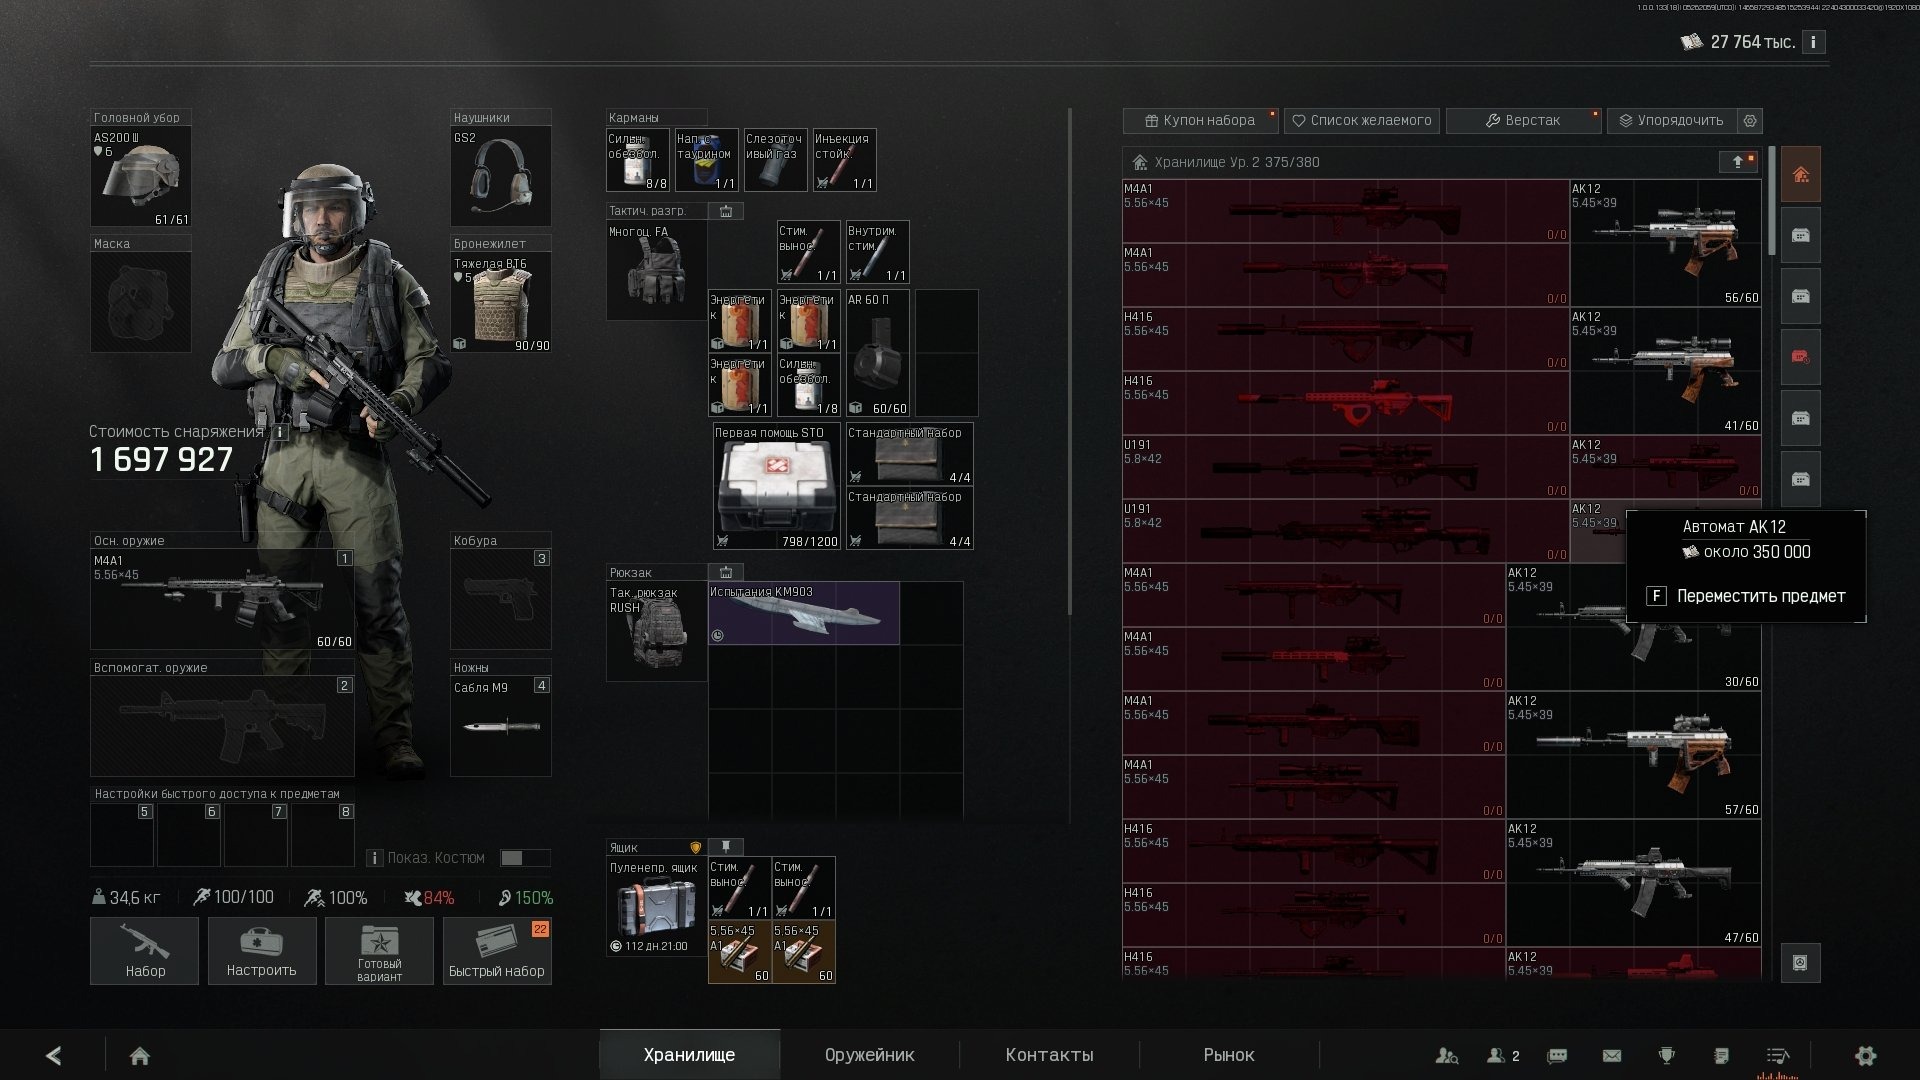Select the AR 60 П drum magazine
This screenshot has width=1920, height=1080.
[878, 353]
